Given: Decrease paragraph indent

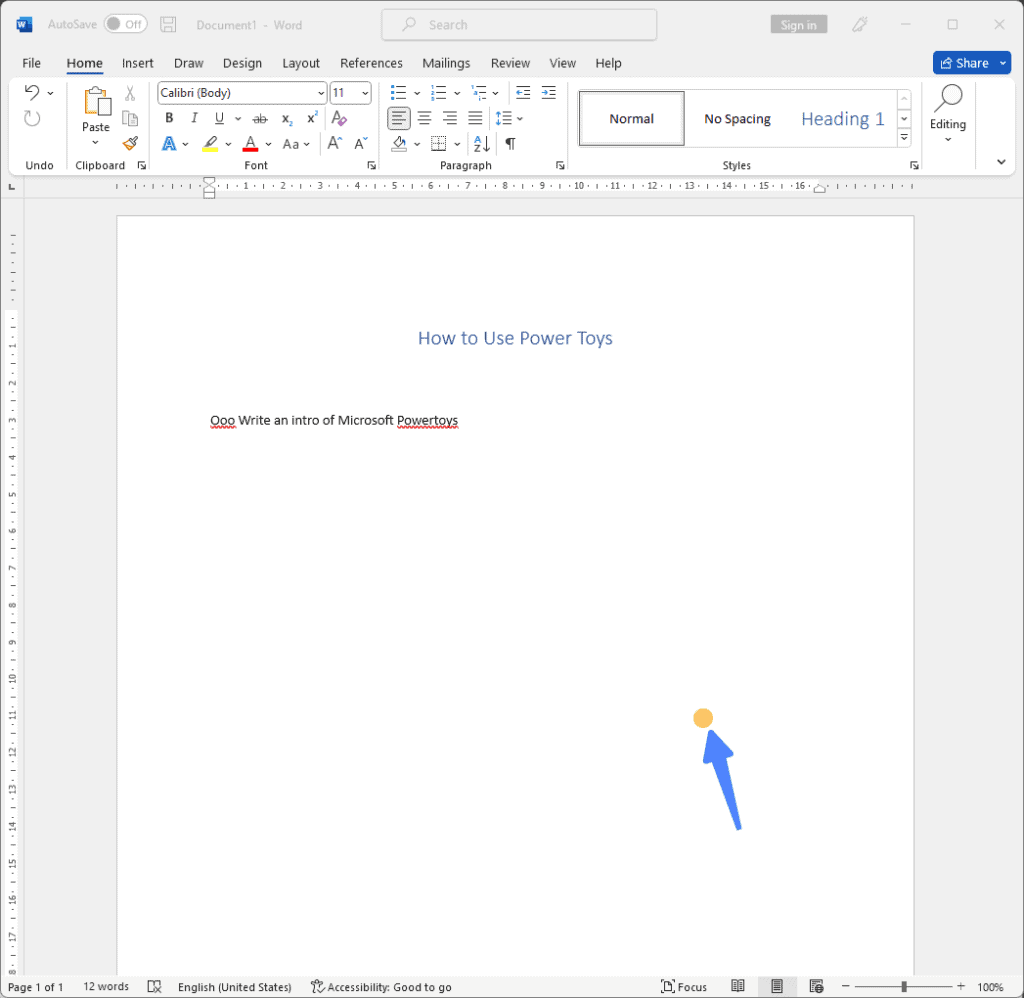Looking at the screenshot, I should click(x=523, y=93).
